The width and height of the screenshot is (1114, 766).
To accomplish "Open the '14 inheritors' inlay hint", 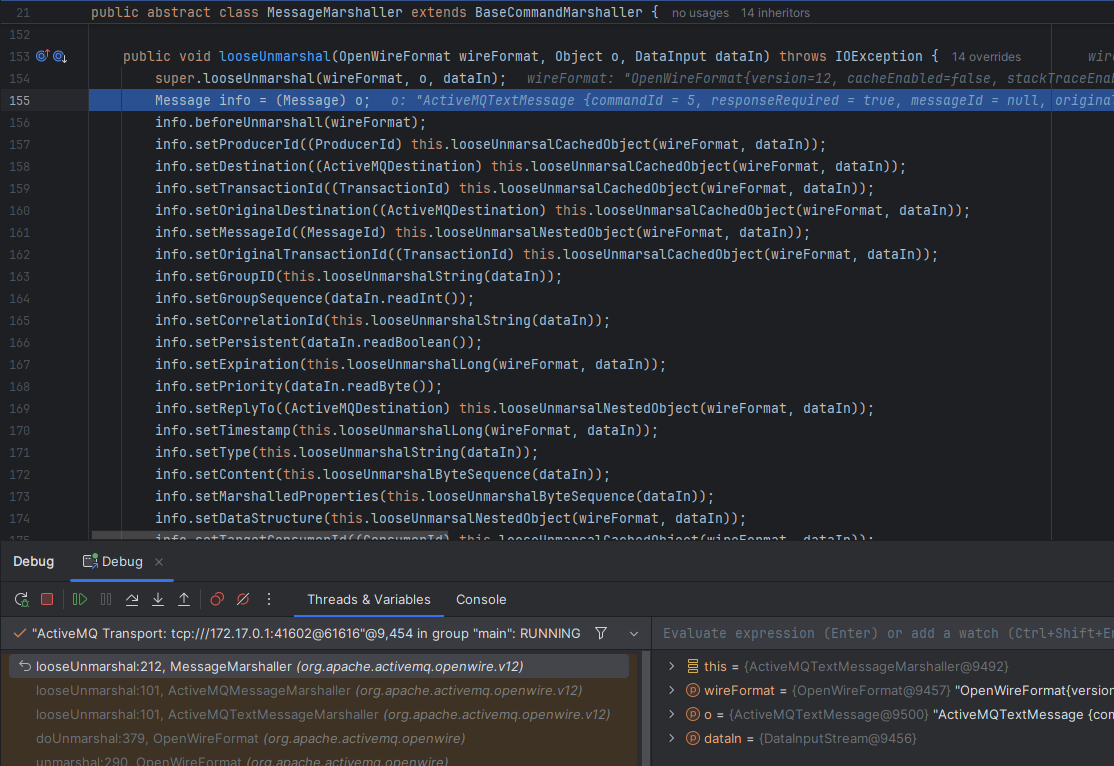I will pos(775,13).
